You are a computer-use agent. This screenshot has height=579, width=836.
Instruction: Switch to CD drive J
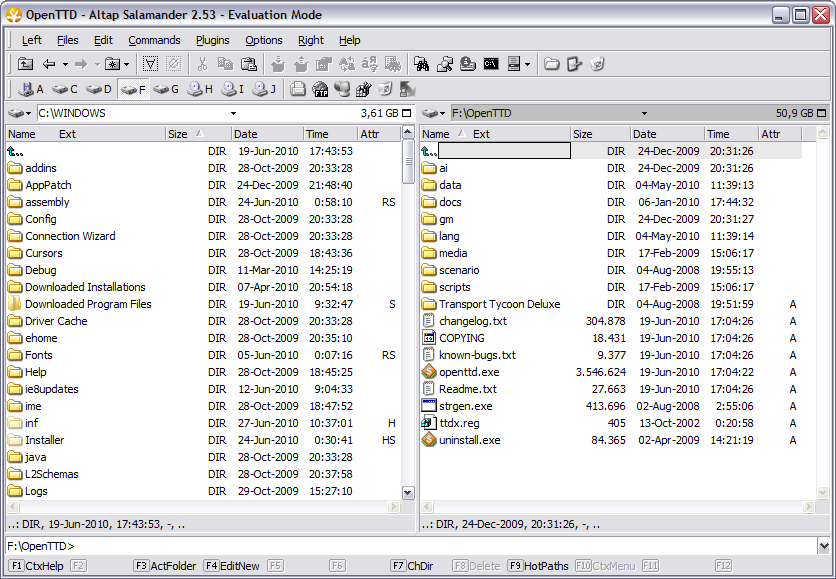coord(264,89)
